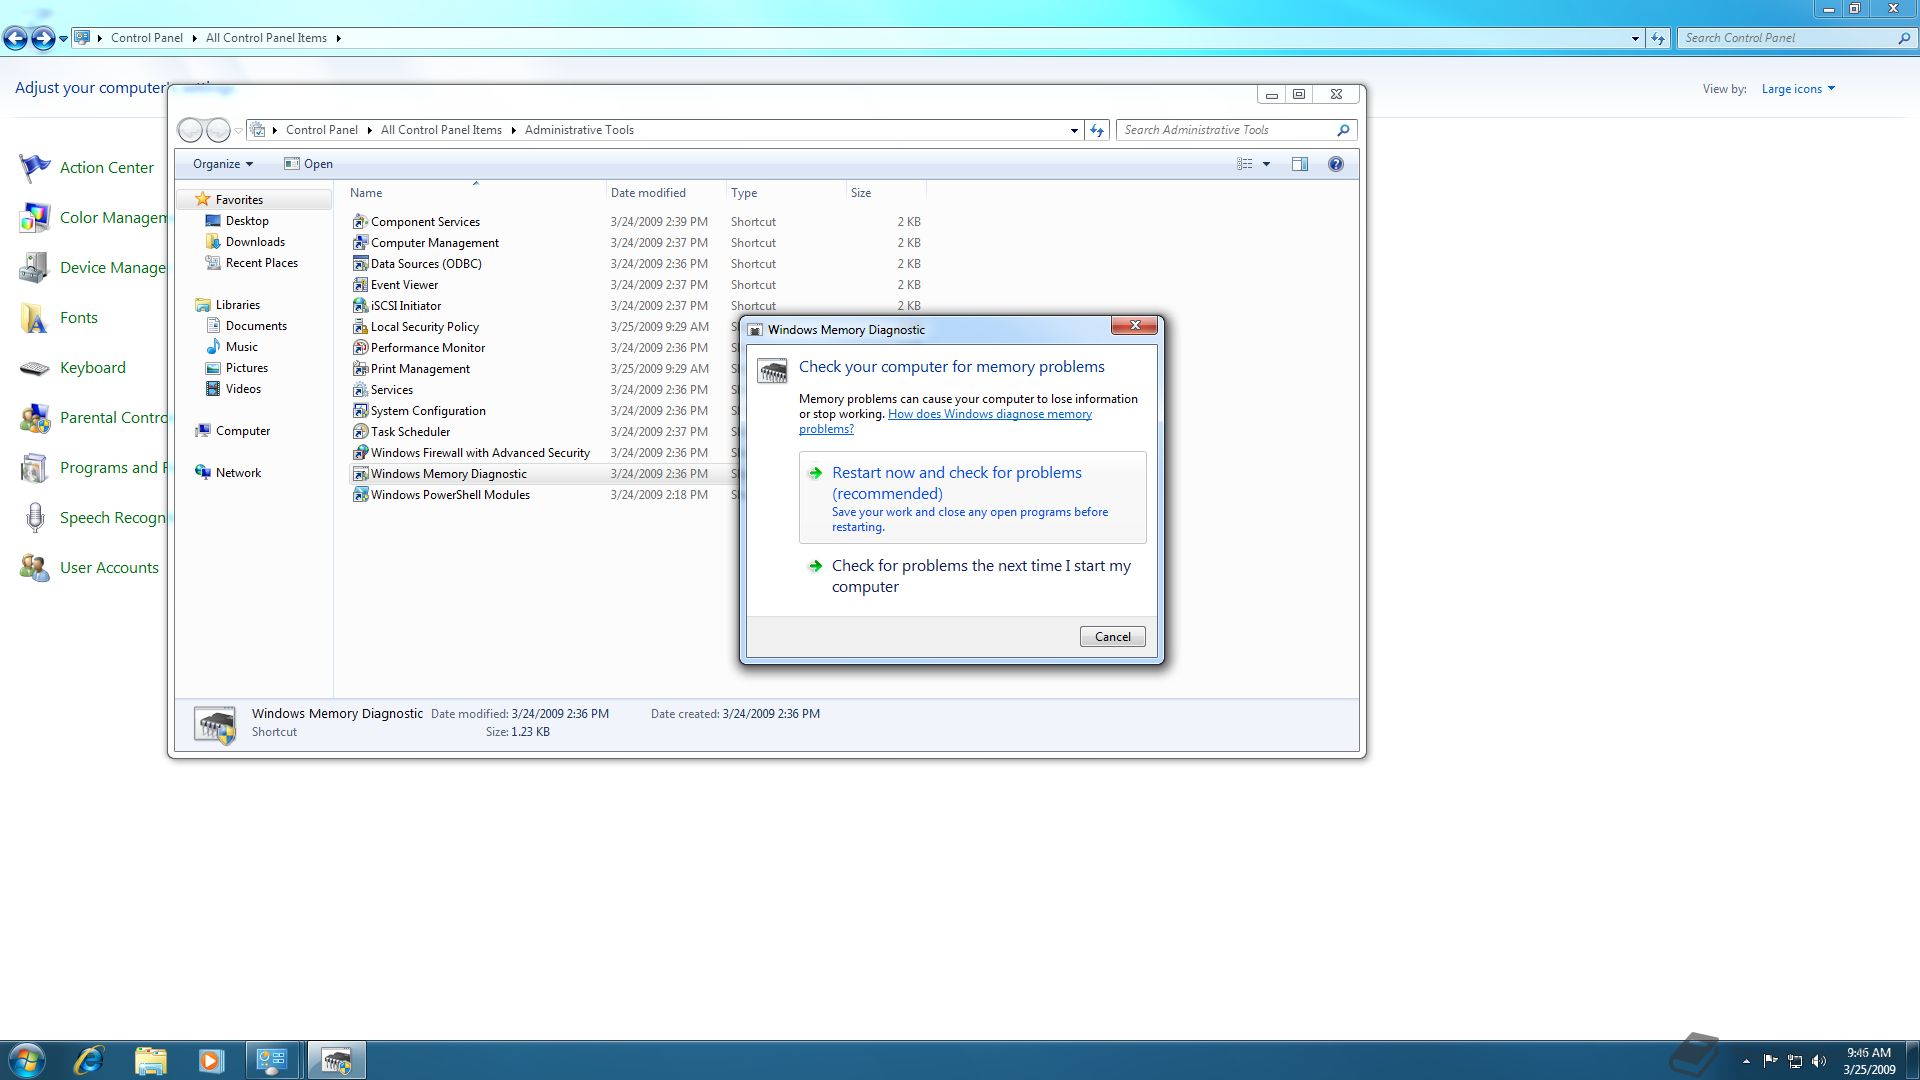Viewport: 1920px width, 1080px height.
Task: Click the System Configuration icon
Action: 360,411
